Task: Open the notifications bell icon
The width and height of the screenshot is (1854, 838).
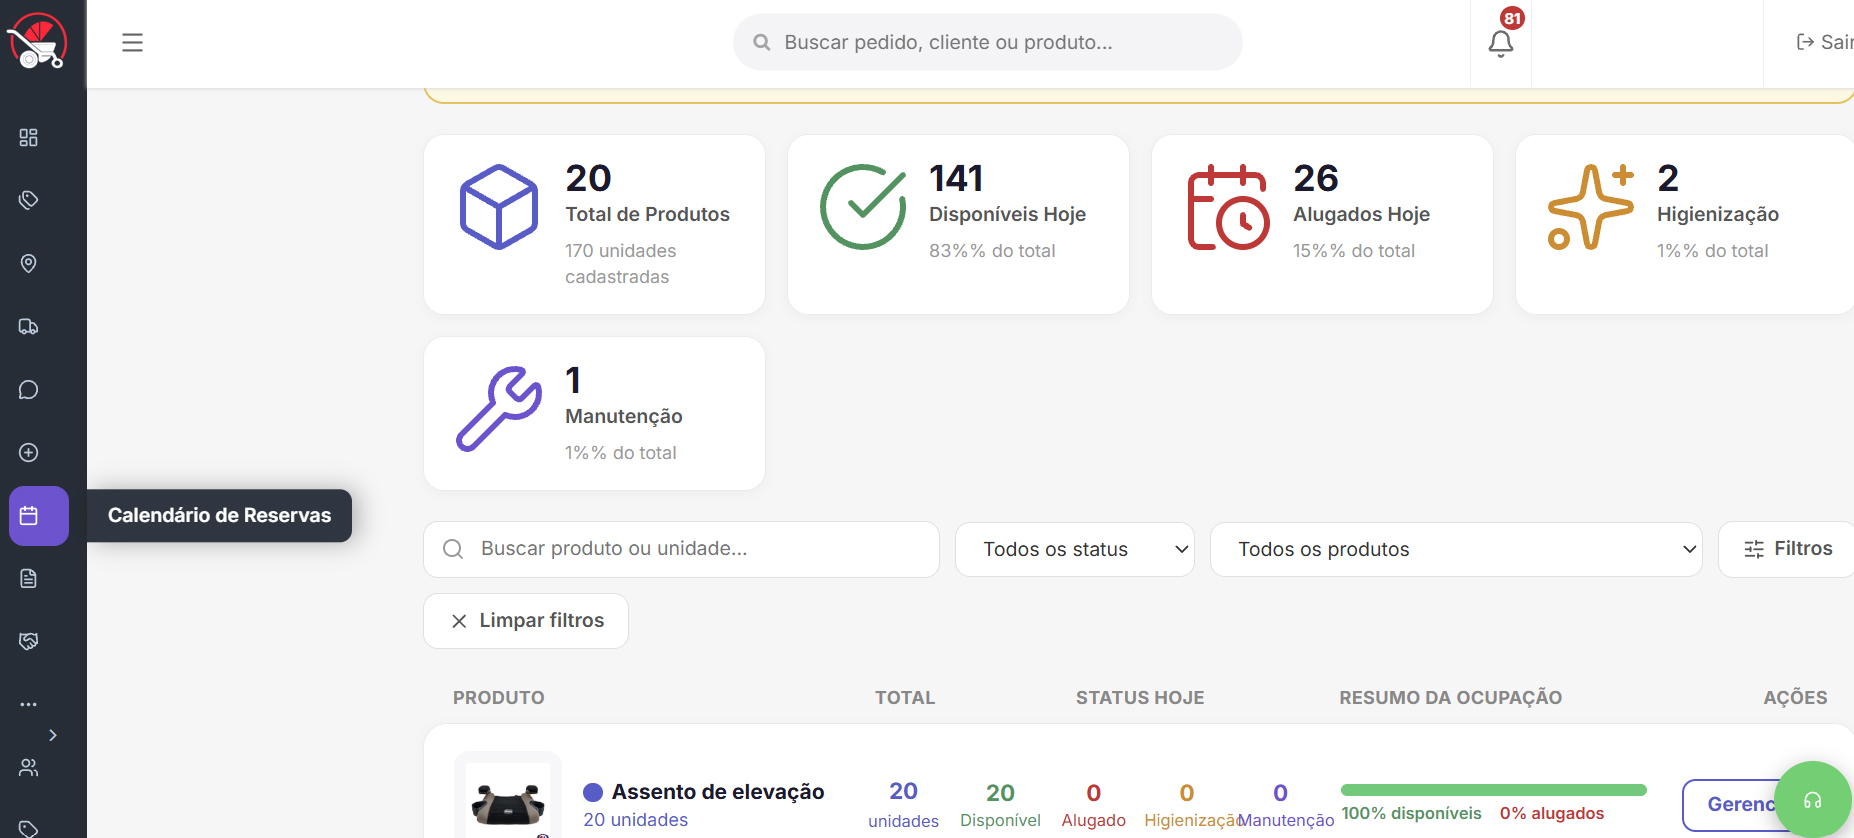Action: [1500, 43]
